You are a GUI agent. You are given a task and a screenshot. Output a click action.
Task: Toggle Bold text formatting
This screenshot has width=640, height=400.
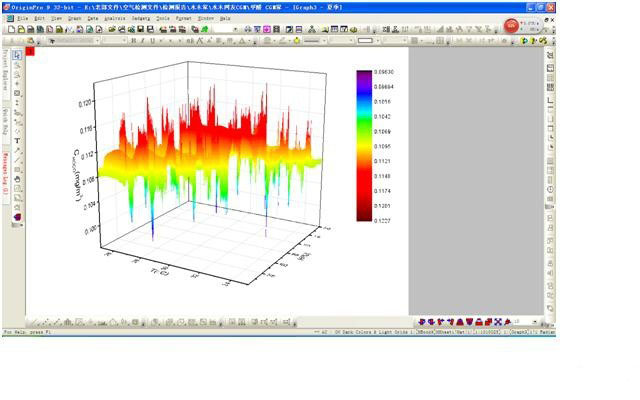click(x=133, y=41)
